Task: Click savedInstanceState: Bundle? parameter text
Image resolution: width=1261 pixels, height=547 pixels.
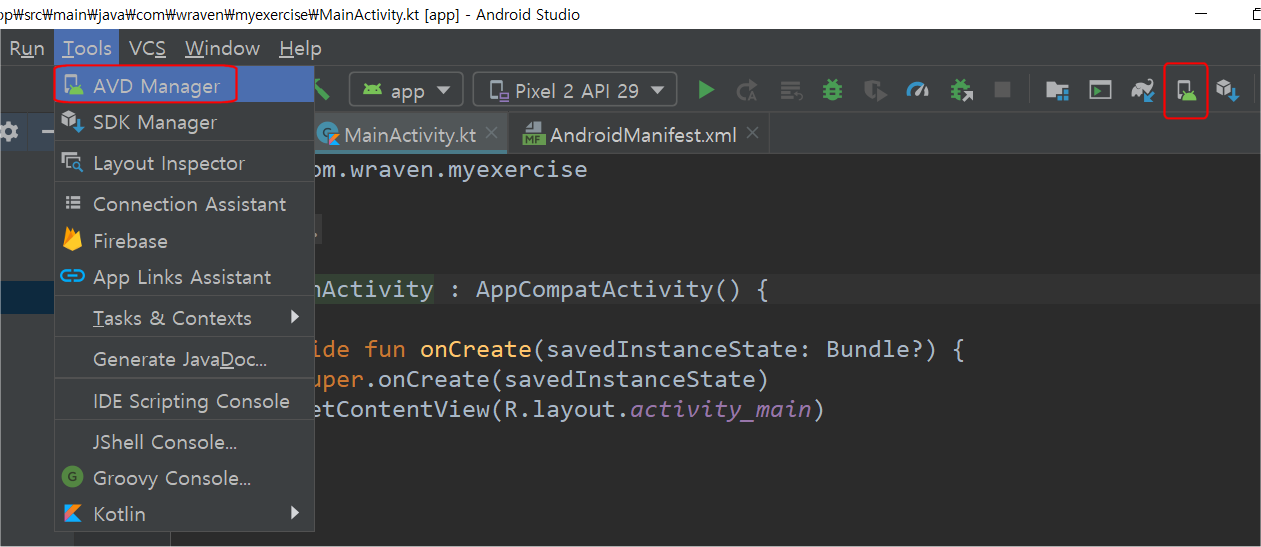Action: [x=742, y=350]
